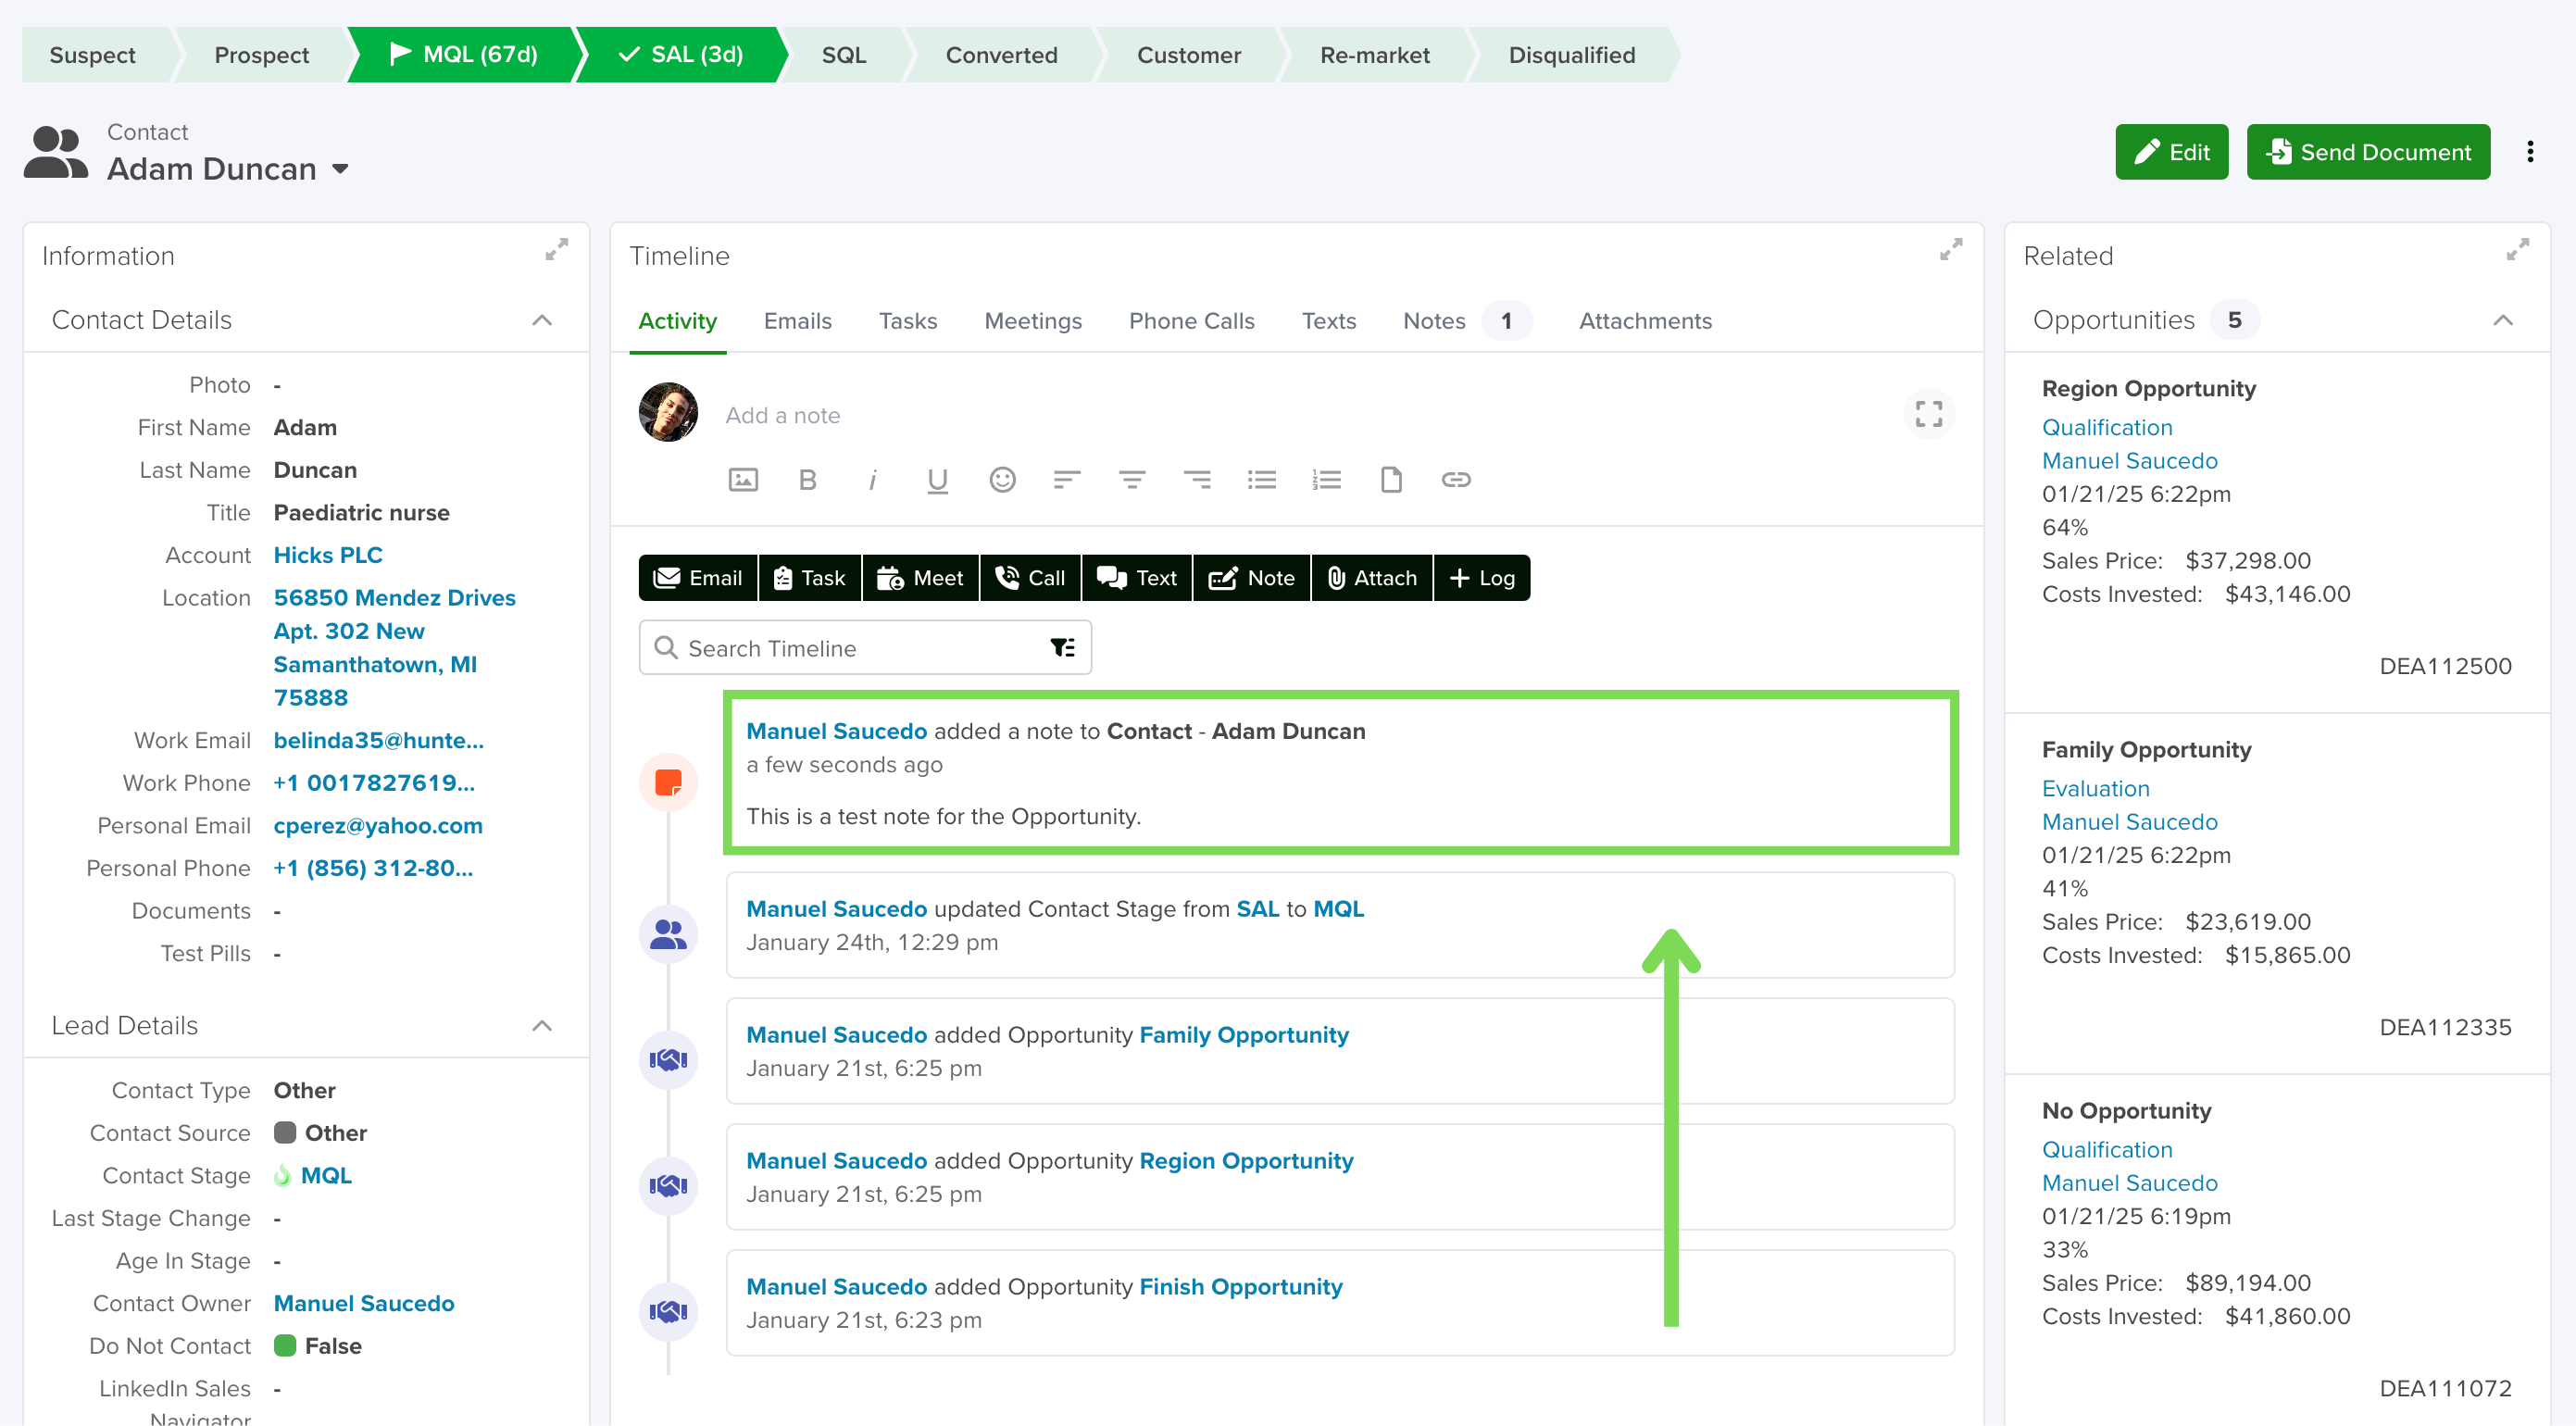
Task: Toggle bold formatting in note editor
Action: 808,480
